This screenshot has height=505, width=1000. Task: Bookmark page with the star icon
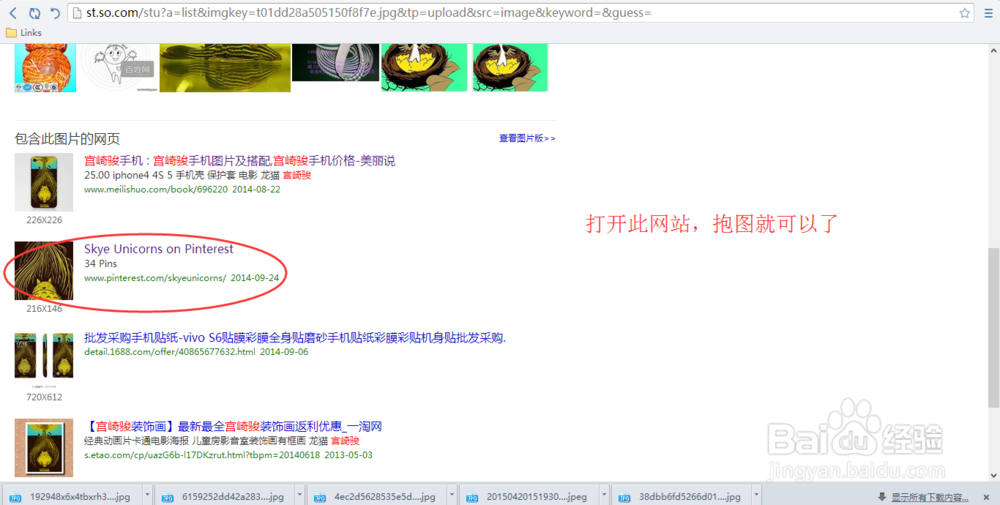(x=964, y=13)
